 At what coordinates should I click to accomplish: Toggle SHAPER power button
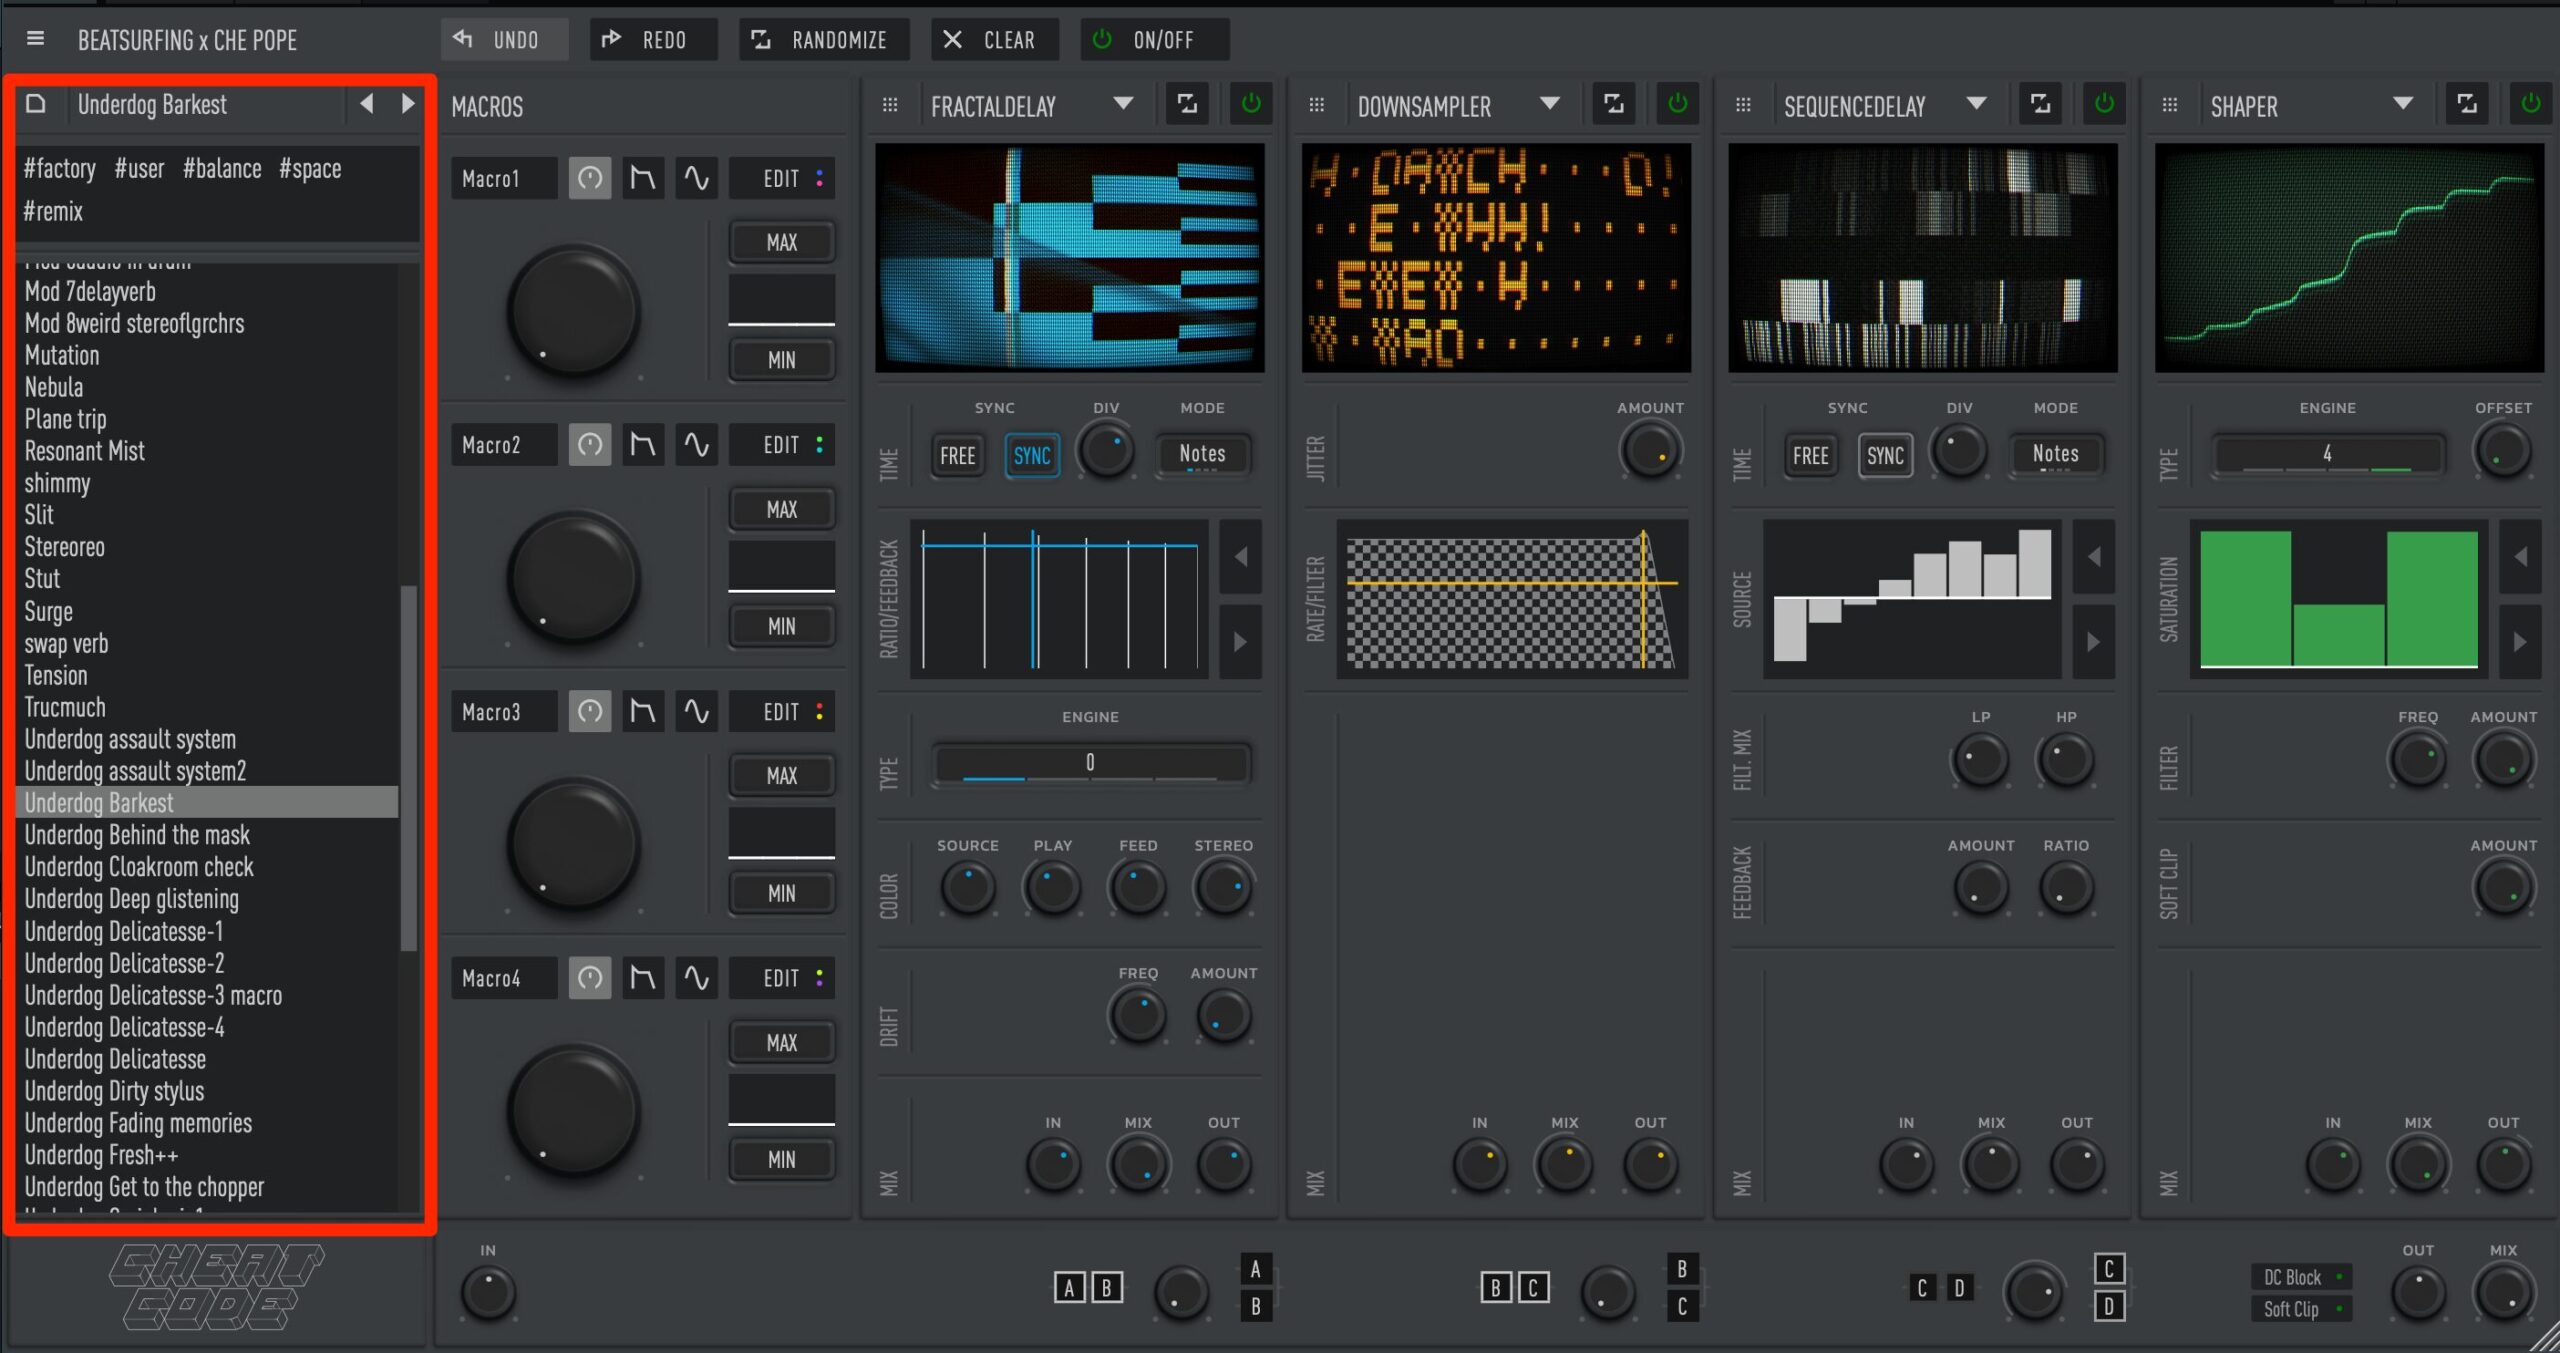[2531, 104]
